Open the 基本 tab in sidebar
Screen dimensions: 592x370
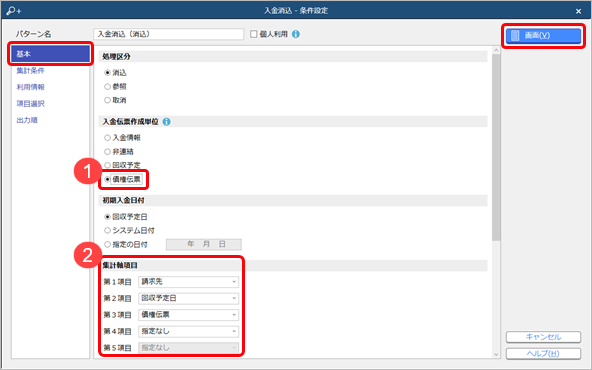pyautogui.click(x=50, y=54)
